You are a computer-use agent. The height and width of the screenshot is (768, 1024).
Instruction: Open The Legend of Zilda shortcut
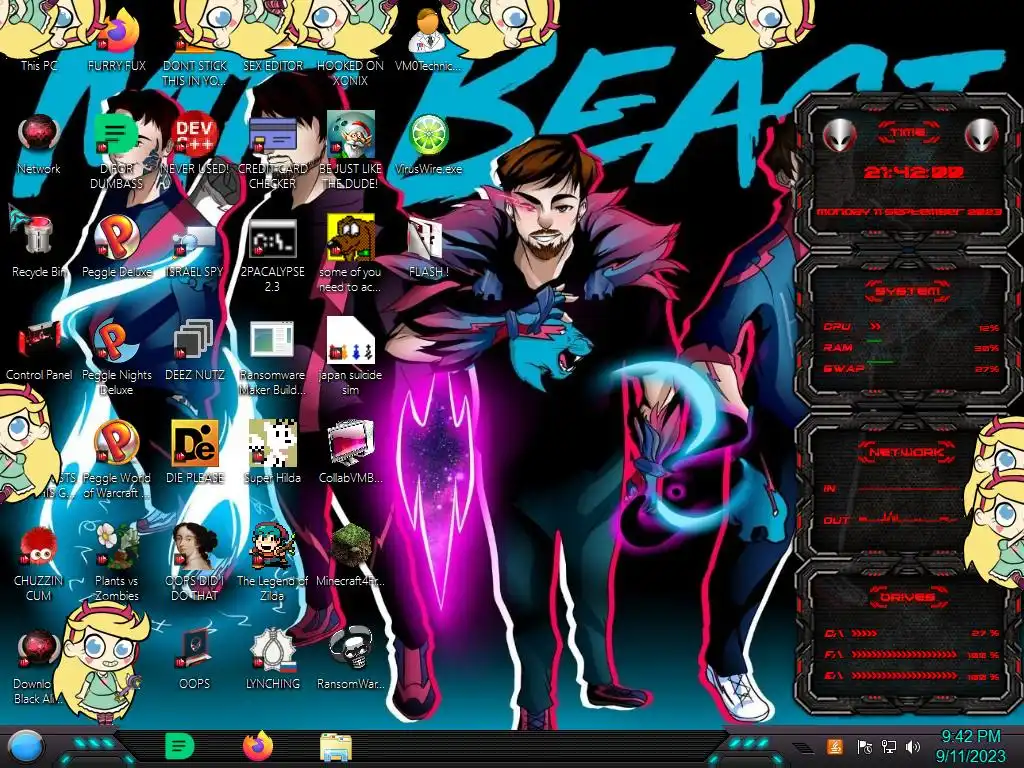(272, 562)
